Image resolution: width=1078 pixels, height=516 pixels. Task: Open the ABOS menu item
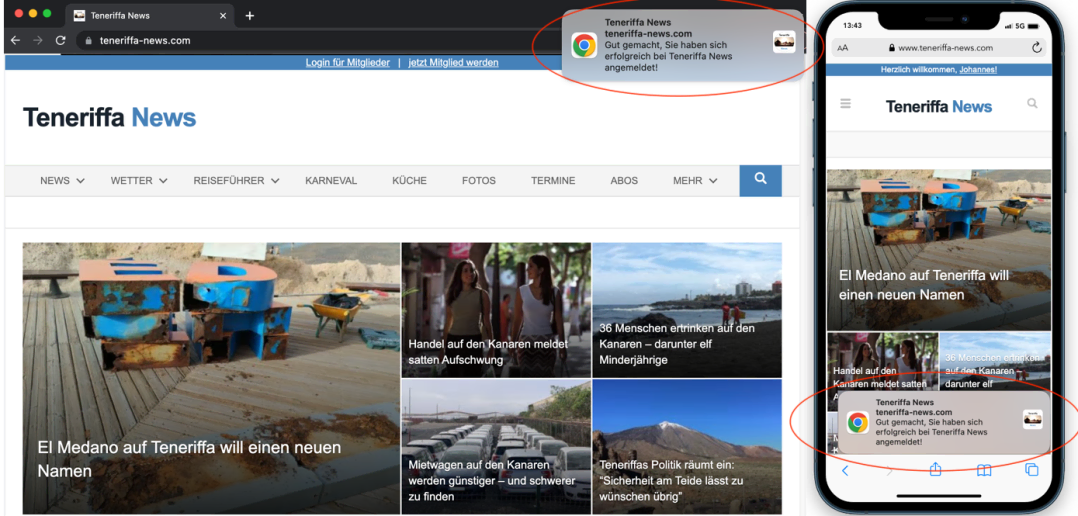624,181
